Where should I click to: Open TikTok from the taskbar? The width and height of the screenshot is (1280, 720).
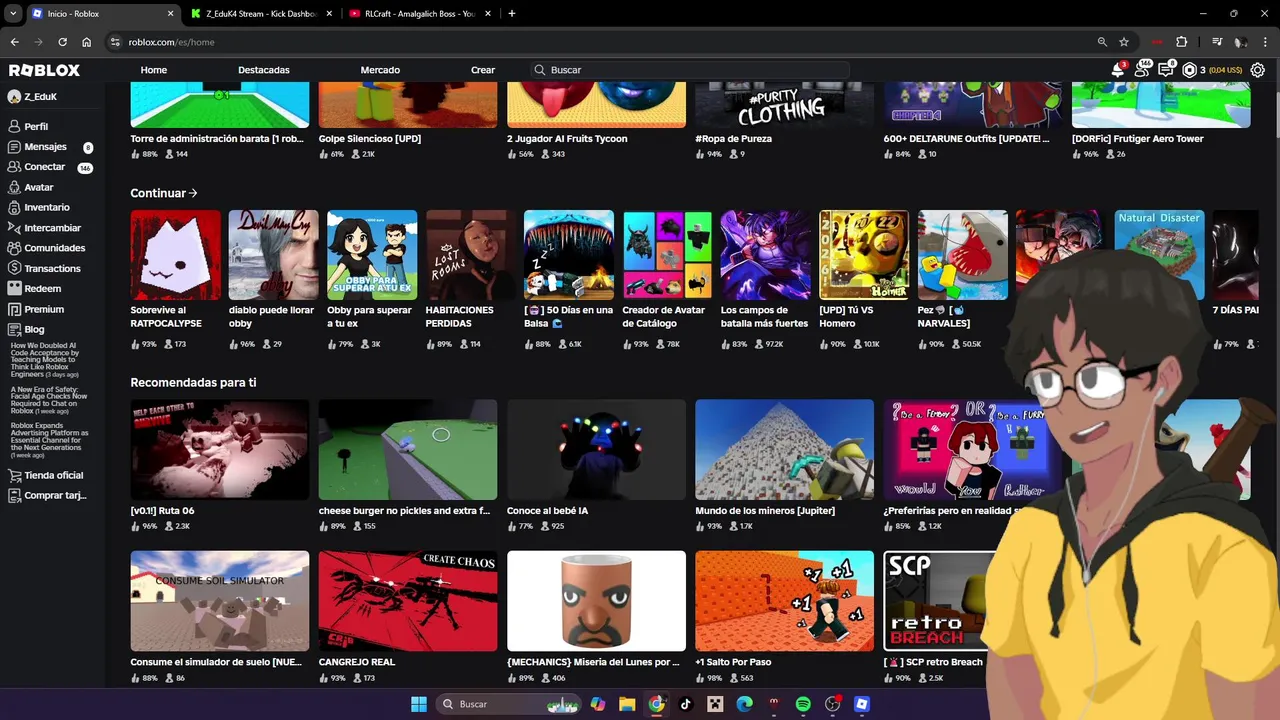point(685,704)
